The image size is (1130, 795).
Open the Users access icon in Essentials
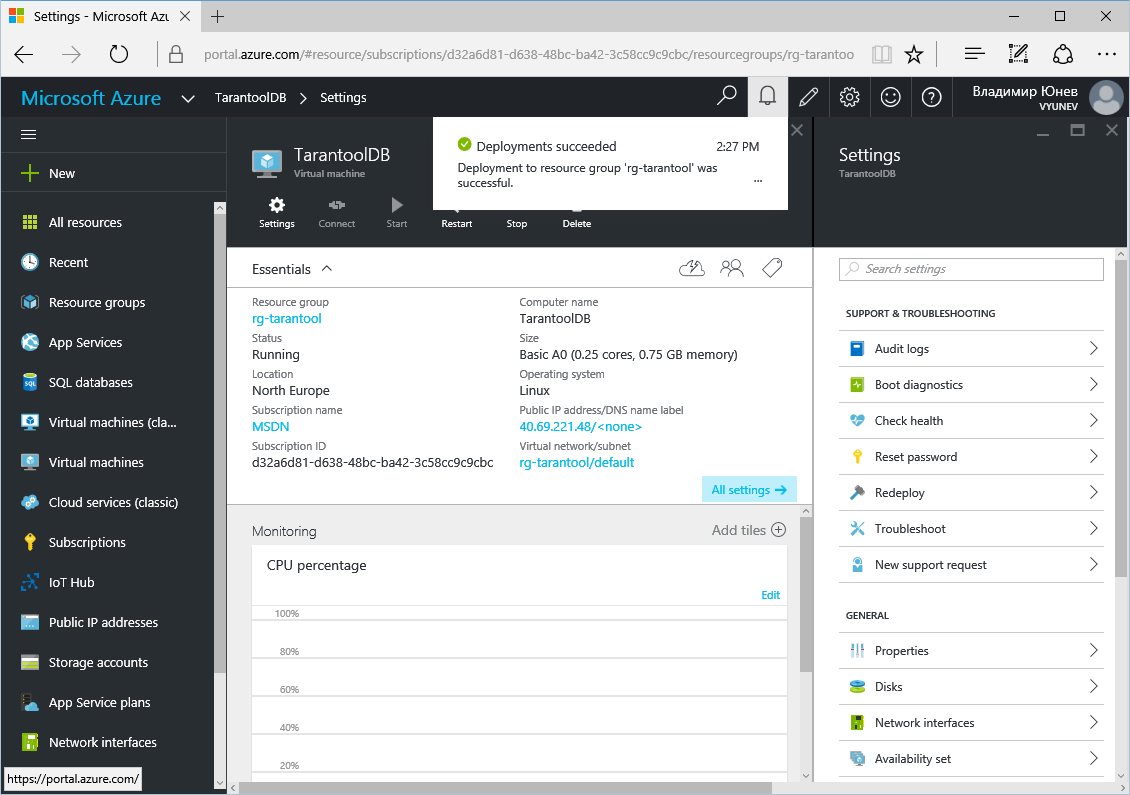[x=732, y=268]
